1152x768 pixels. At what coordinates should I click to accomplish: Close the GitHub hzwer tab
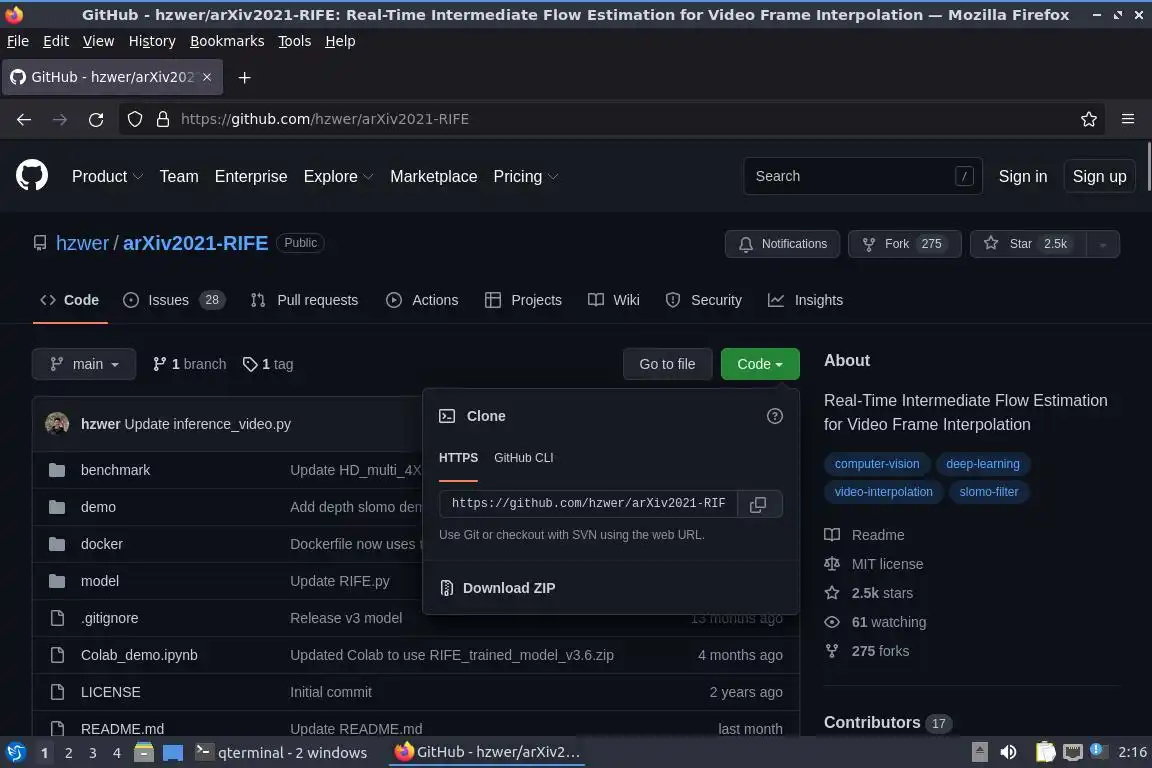[x=207, y=76]
